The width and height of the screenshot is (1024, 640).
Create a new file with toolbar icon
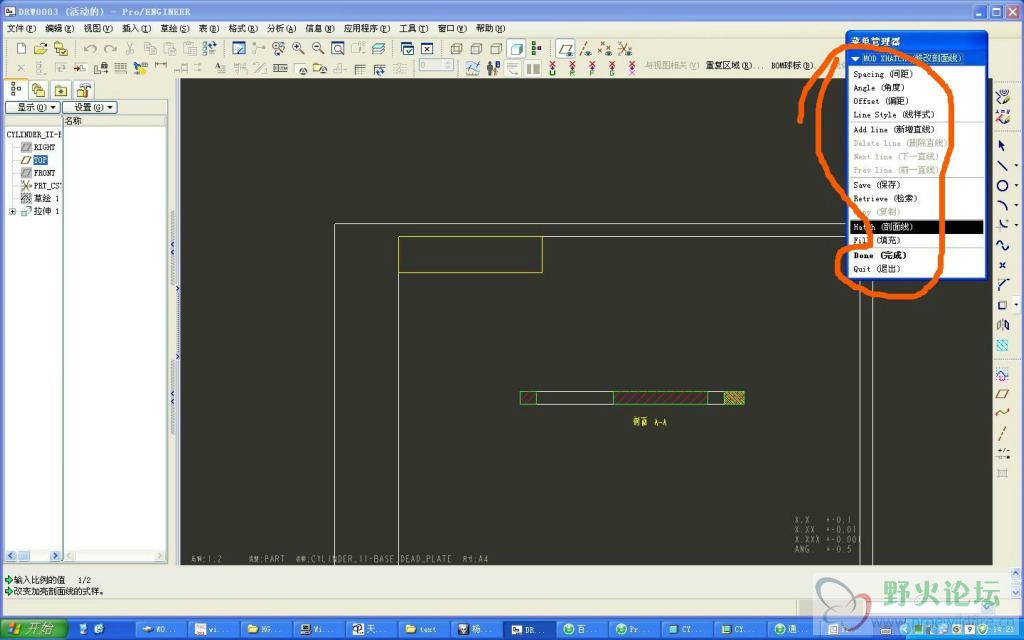pos(22,48)
